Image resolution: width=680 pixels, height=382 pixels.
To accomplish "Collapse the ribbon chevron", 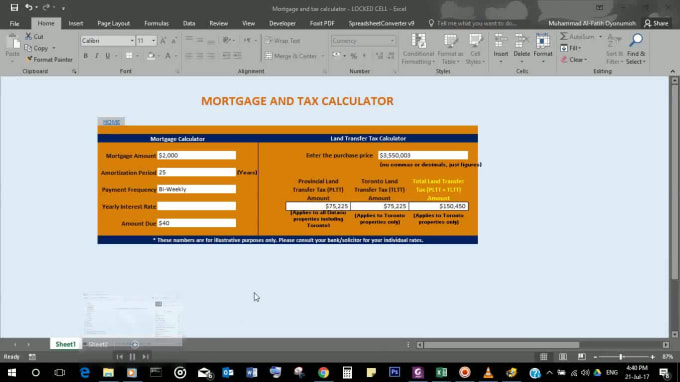I will [673, 71].
